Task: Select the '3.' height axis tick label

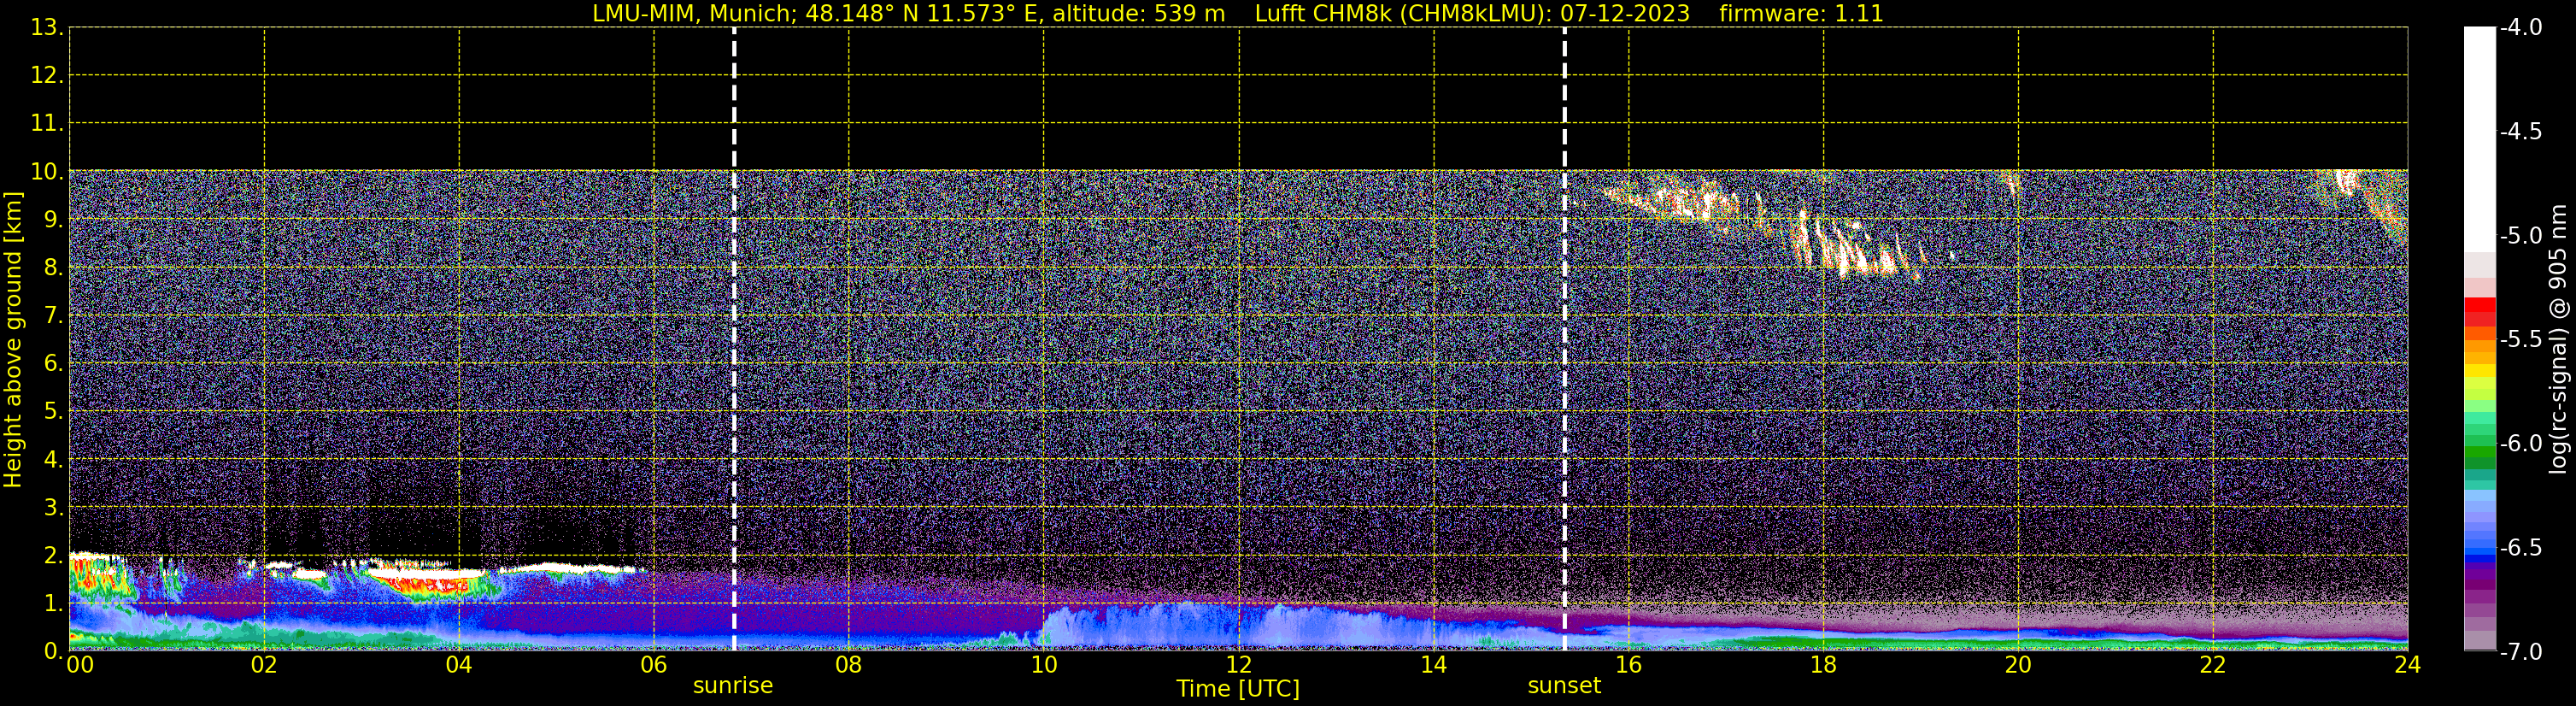Action: coord(53,508)
